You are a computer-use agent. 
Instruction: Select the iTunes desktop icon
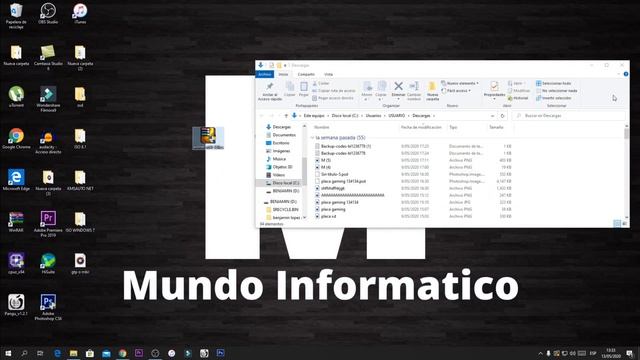click(x=80, y=14)
